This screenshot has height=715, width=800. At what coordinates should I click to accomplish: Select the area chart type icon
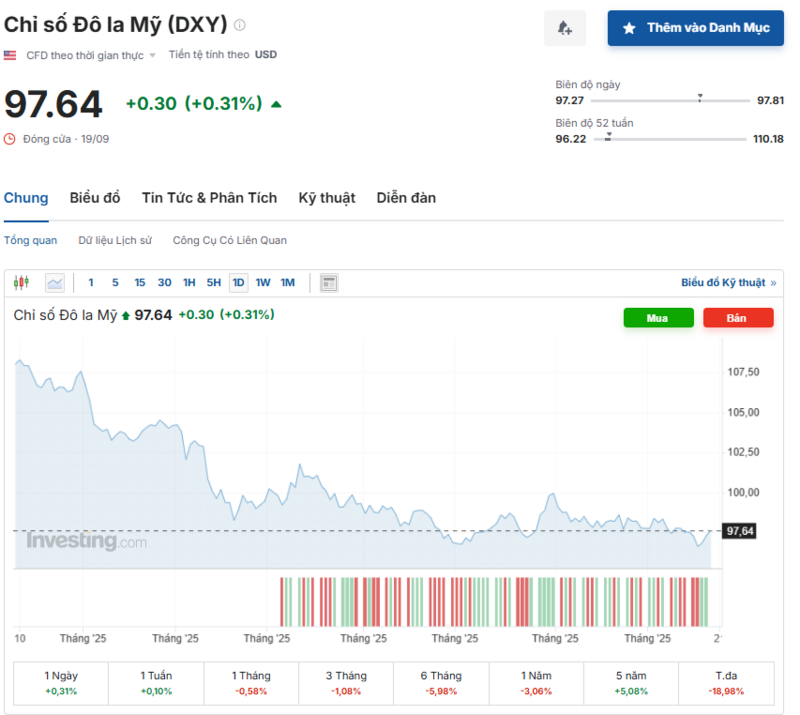point(54,283)
